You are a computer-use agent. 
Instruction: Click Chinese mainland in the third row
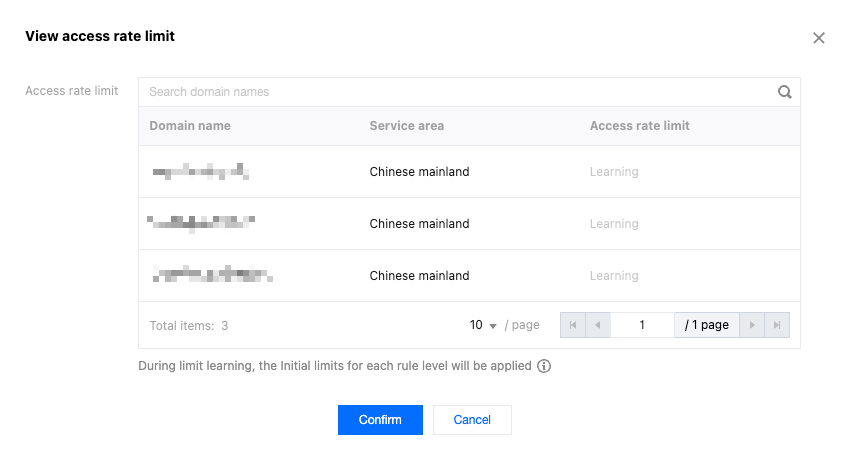click(419, 276)
